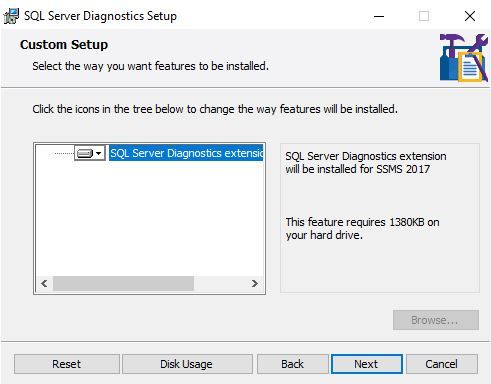Click 'This feature requires 1380KB' text

pyautogui.click(x=362, y=228)
